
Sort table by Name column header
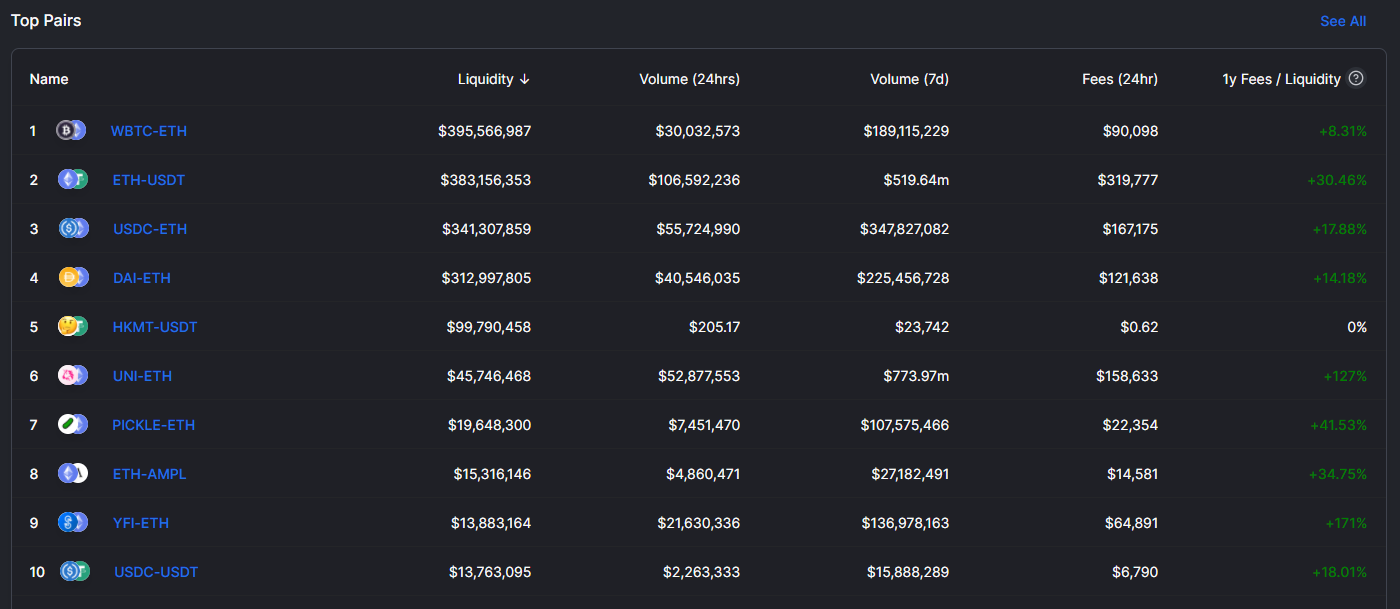click(x=49, y=79)
